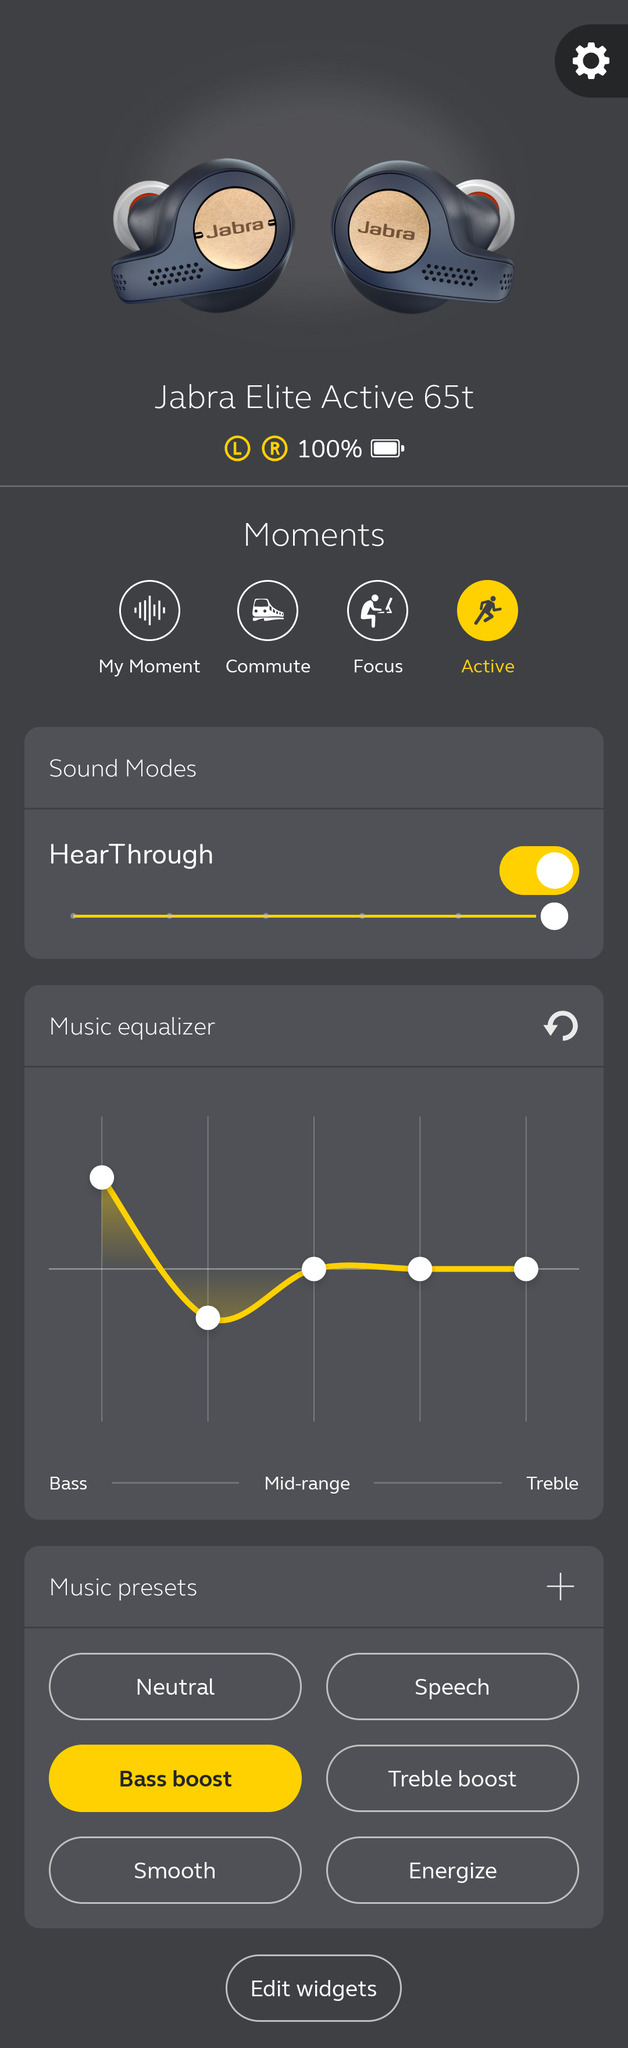This screenshot has width=628, height=2048.
Task: Open Edit widgets
Action: (x=314, y=1989)
